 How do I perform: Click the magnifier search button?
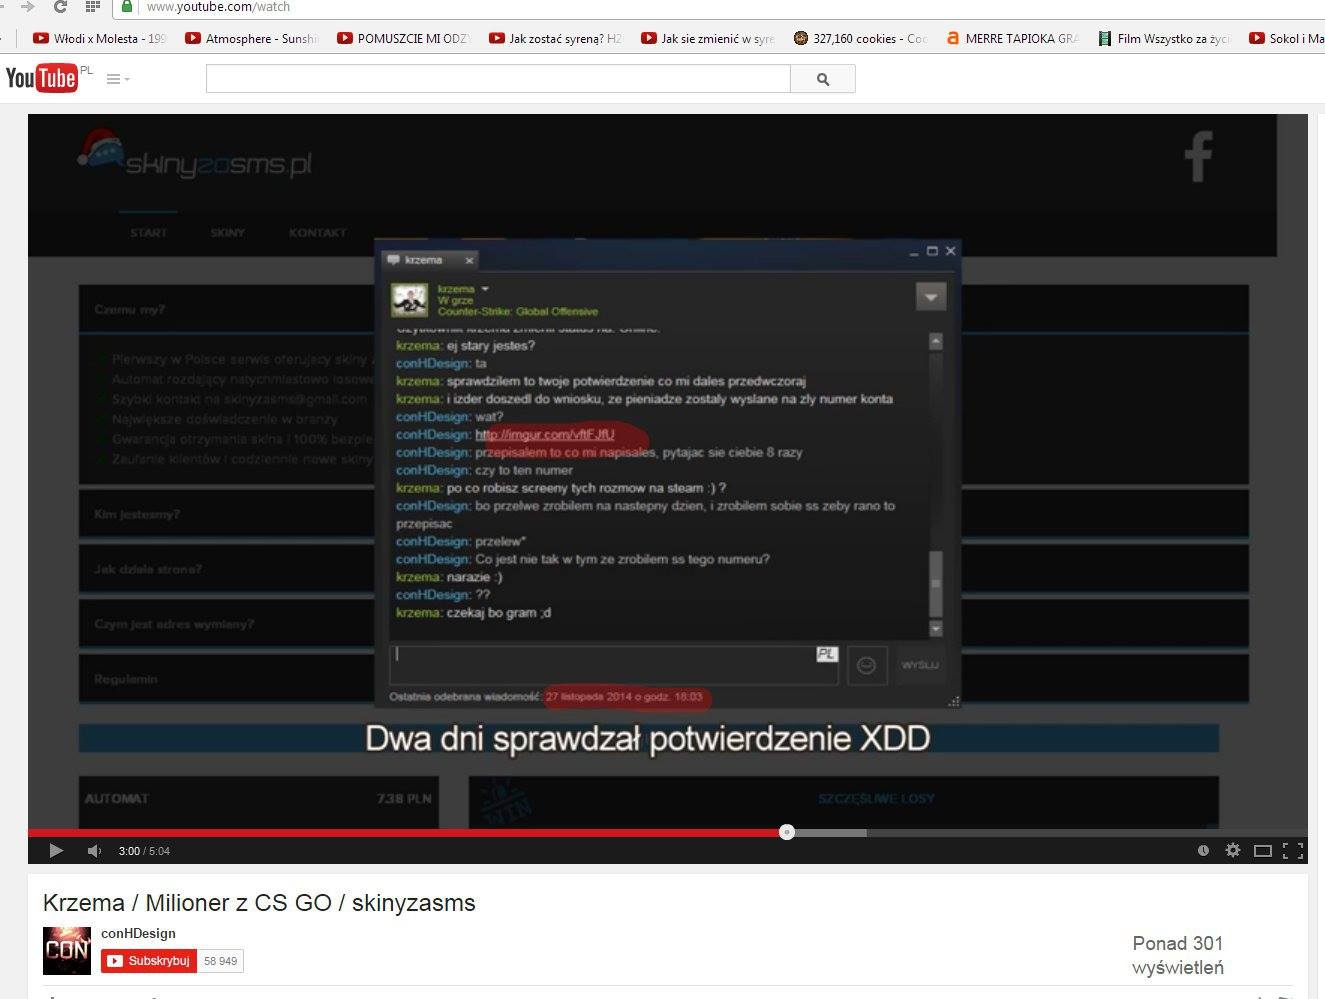[823, 79]
